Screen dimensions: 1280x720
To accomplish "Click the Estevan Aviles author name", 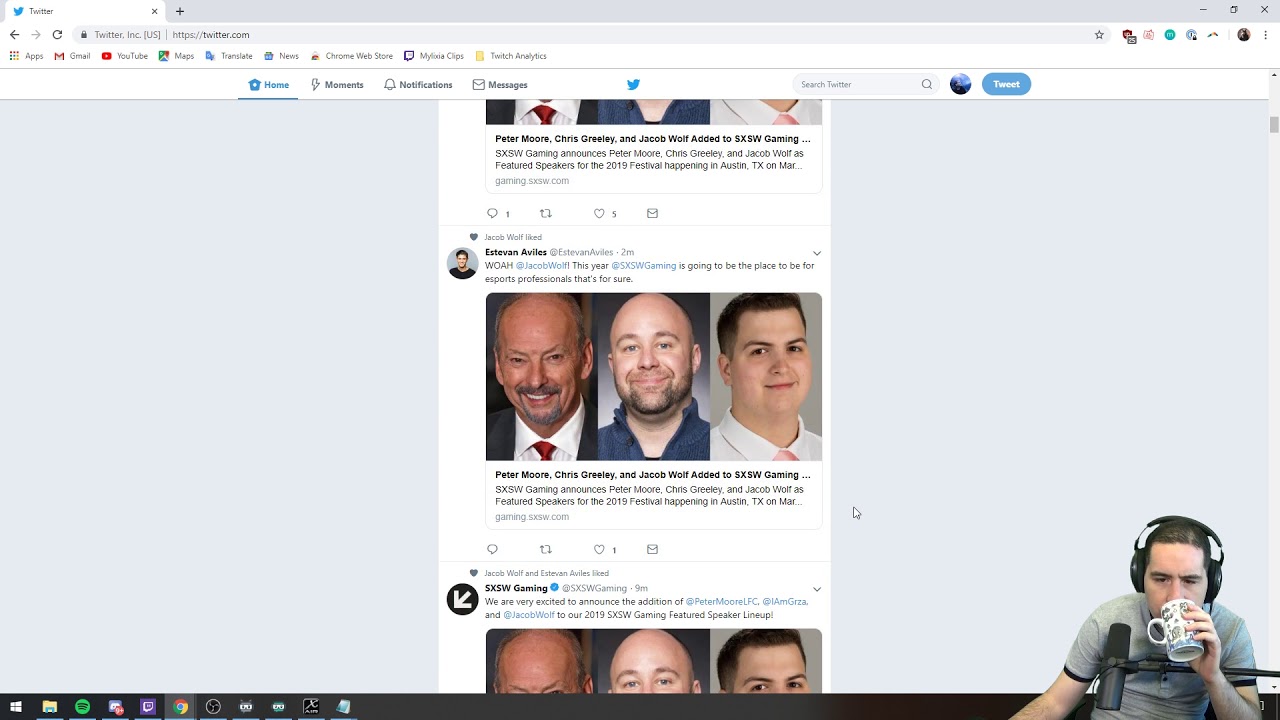I will [x=515, y=252].
